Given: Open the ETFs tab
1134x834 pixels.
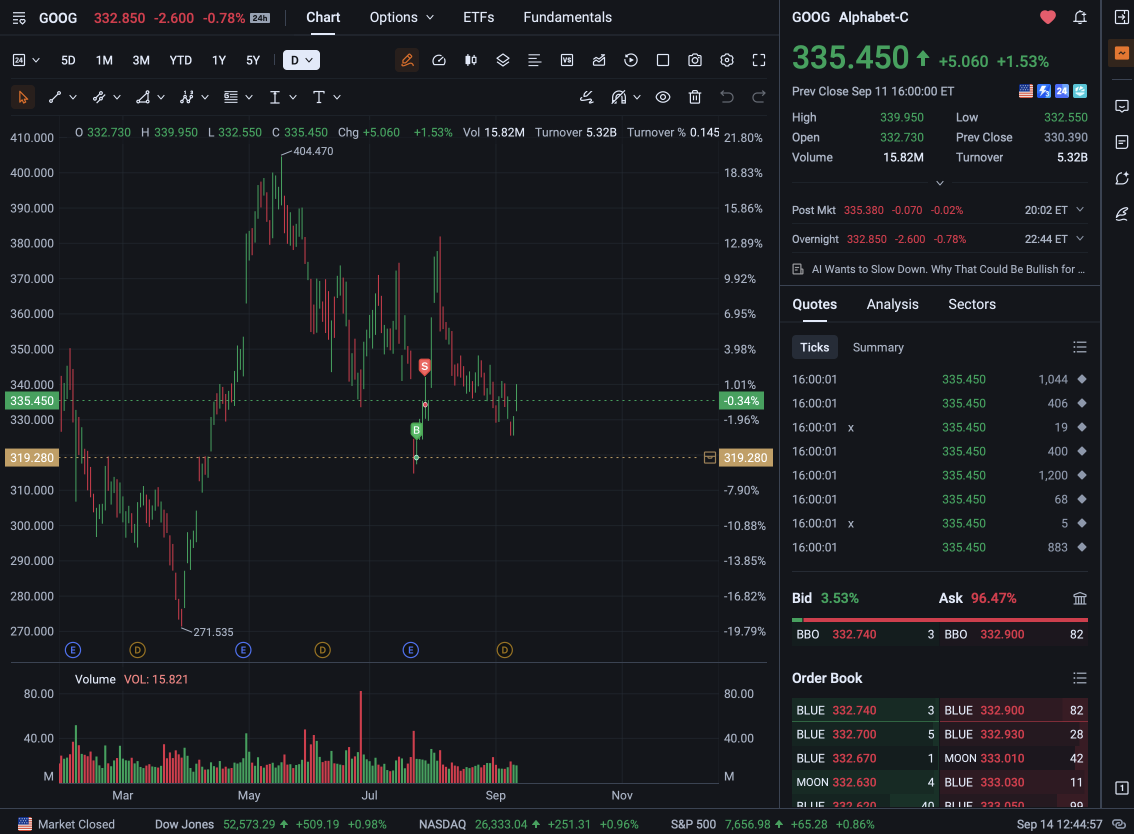Looking at the screenshot, I should 479,17.
